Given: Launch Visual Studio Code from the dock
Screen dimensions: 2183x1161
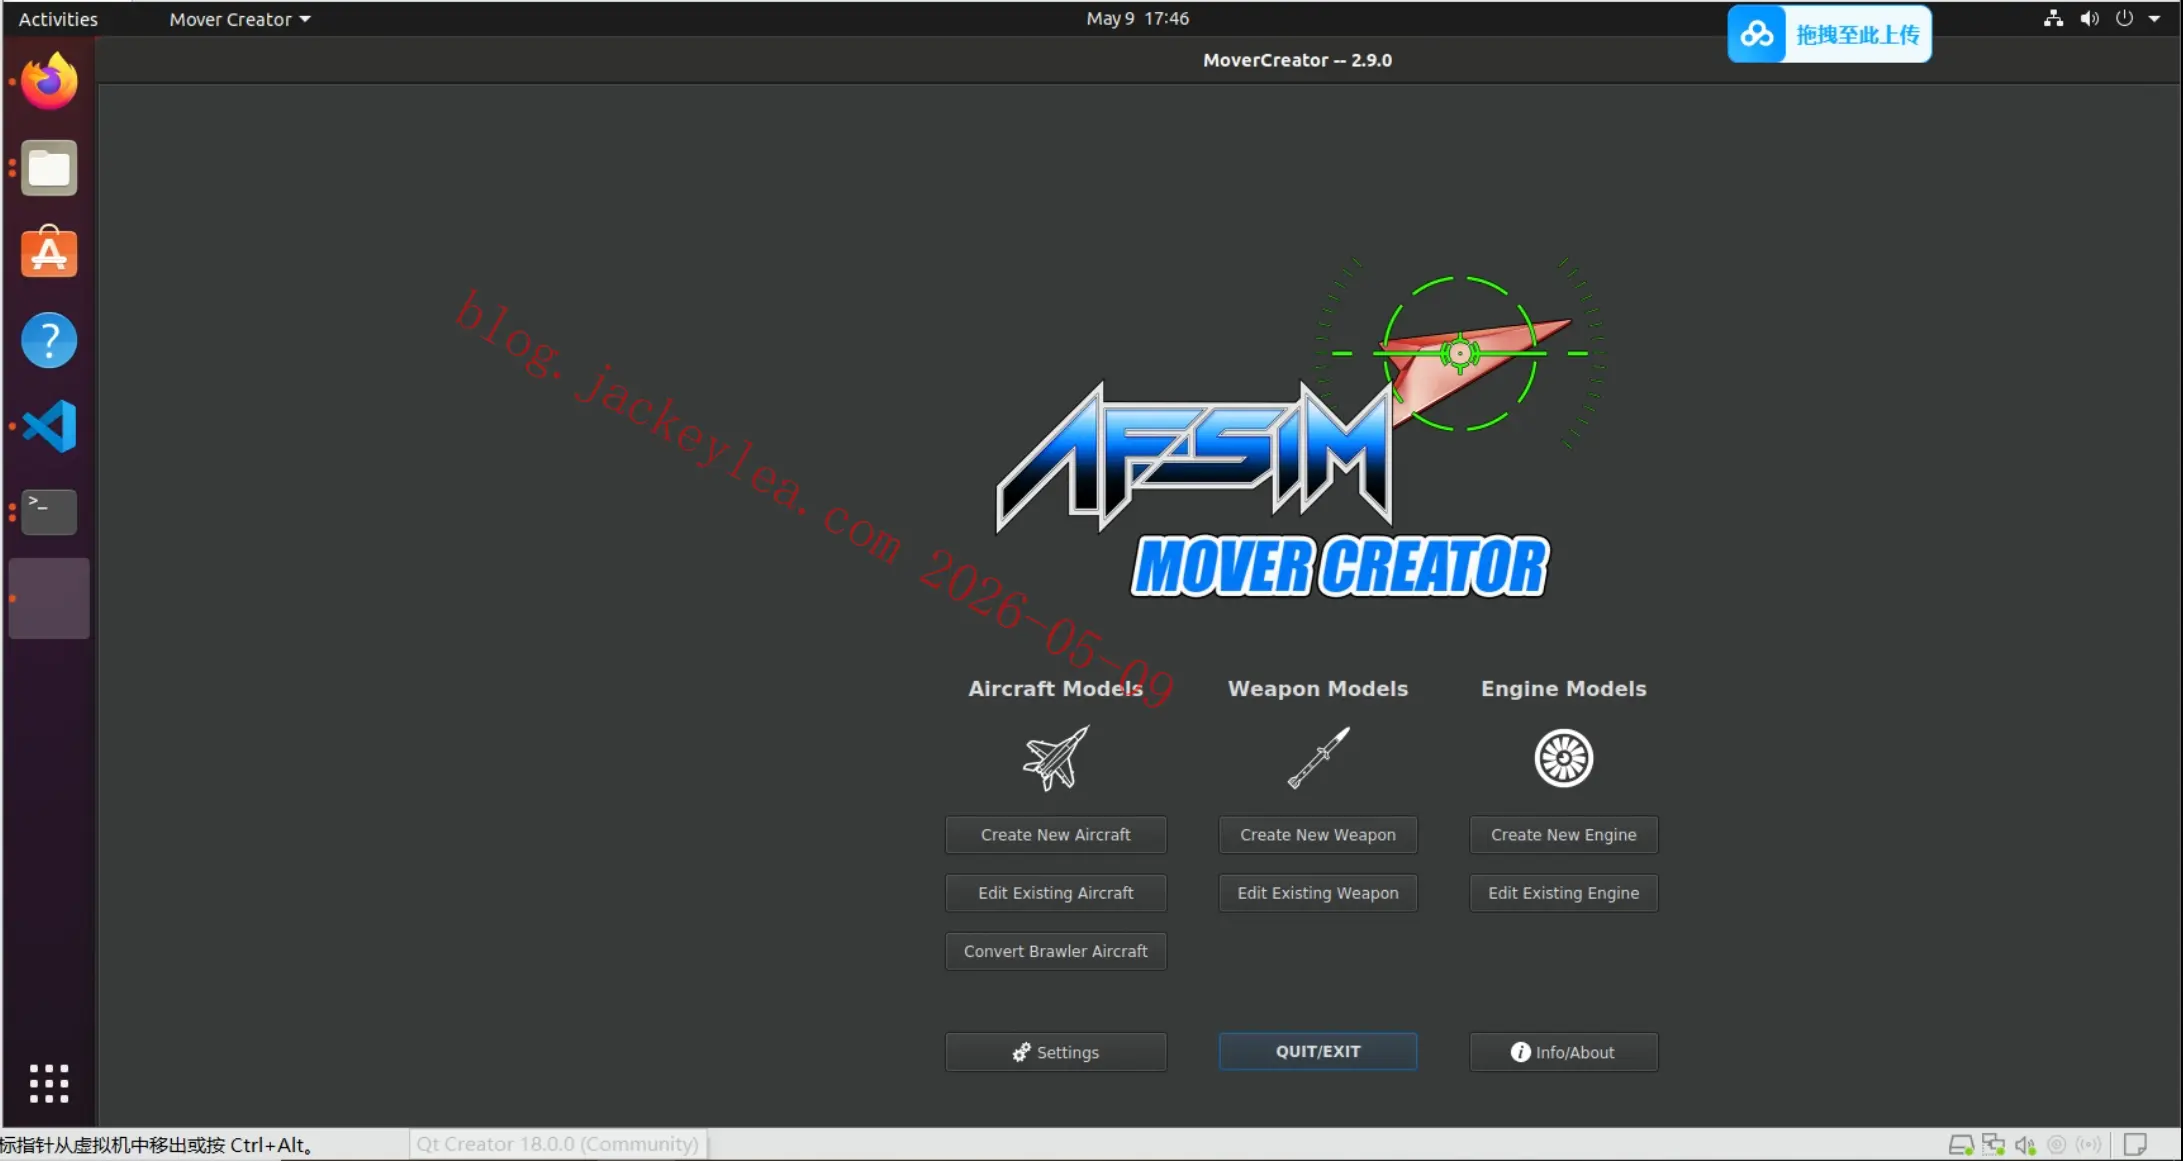Looking at the screenshot, I should pos(49,426).
